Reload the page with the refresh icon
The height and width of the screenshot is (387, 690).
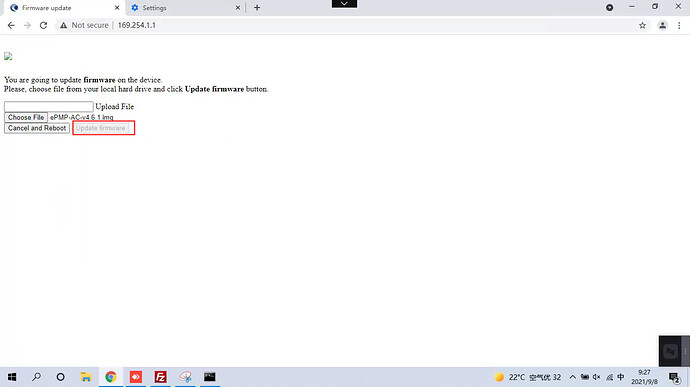pos(43,26)
